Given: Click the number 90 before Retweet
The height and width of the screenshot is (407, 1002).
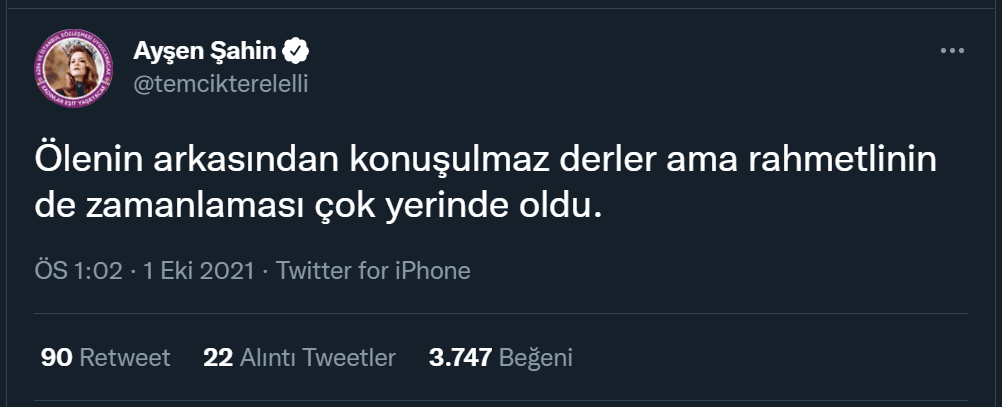Looking at the screenshot, I should [56, 357].
